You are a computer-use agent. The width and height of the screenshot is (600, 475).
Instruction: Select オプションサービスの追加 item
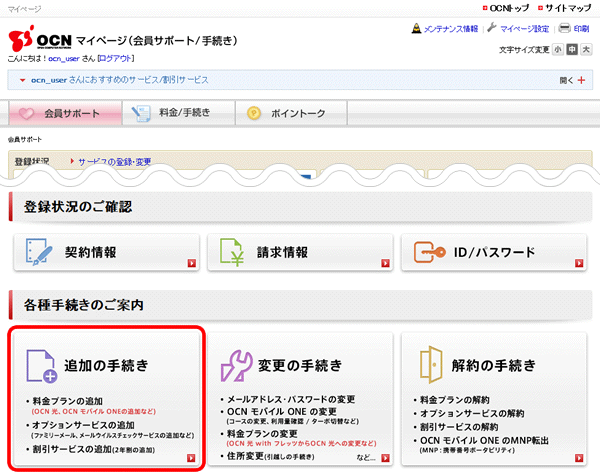point(83,425)
